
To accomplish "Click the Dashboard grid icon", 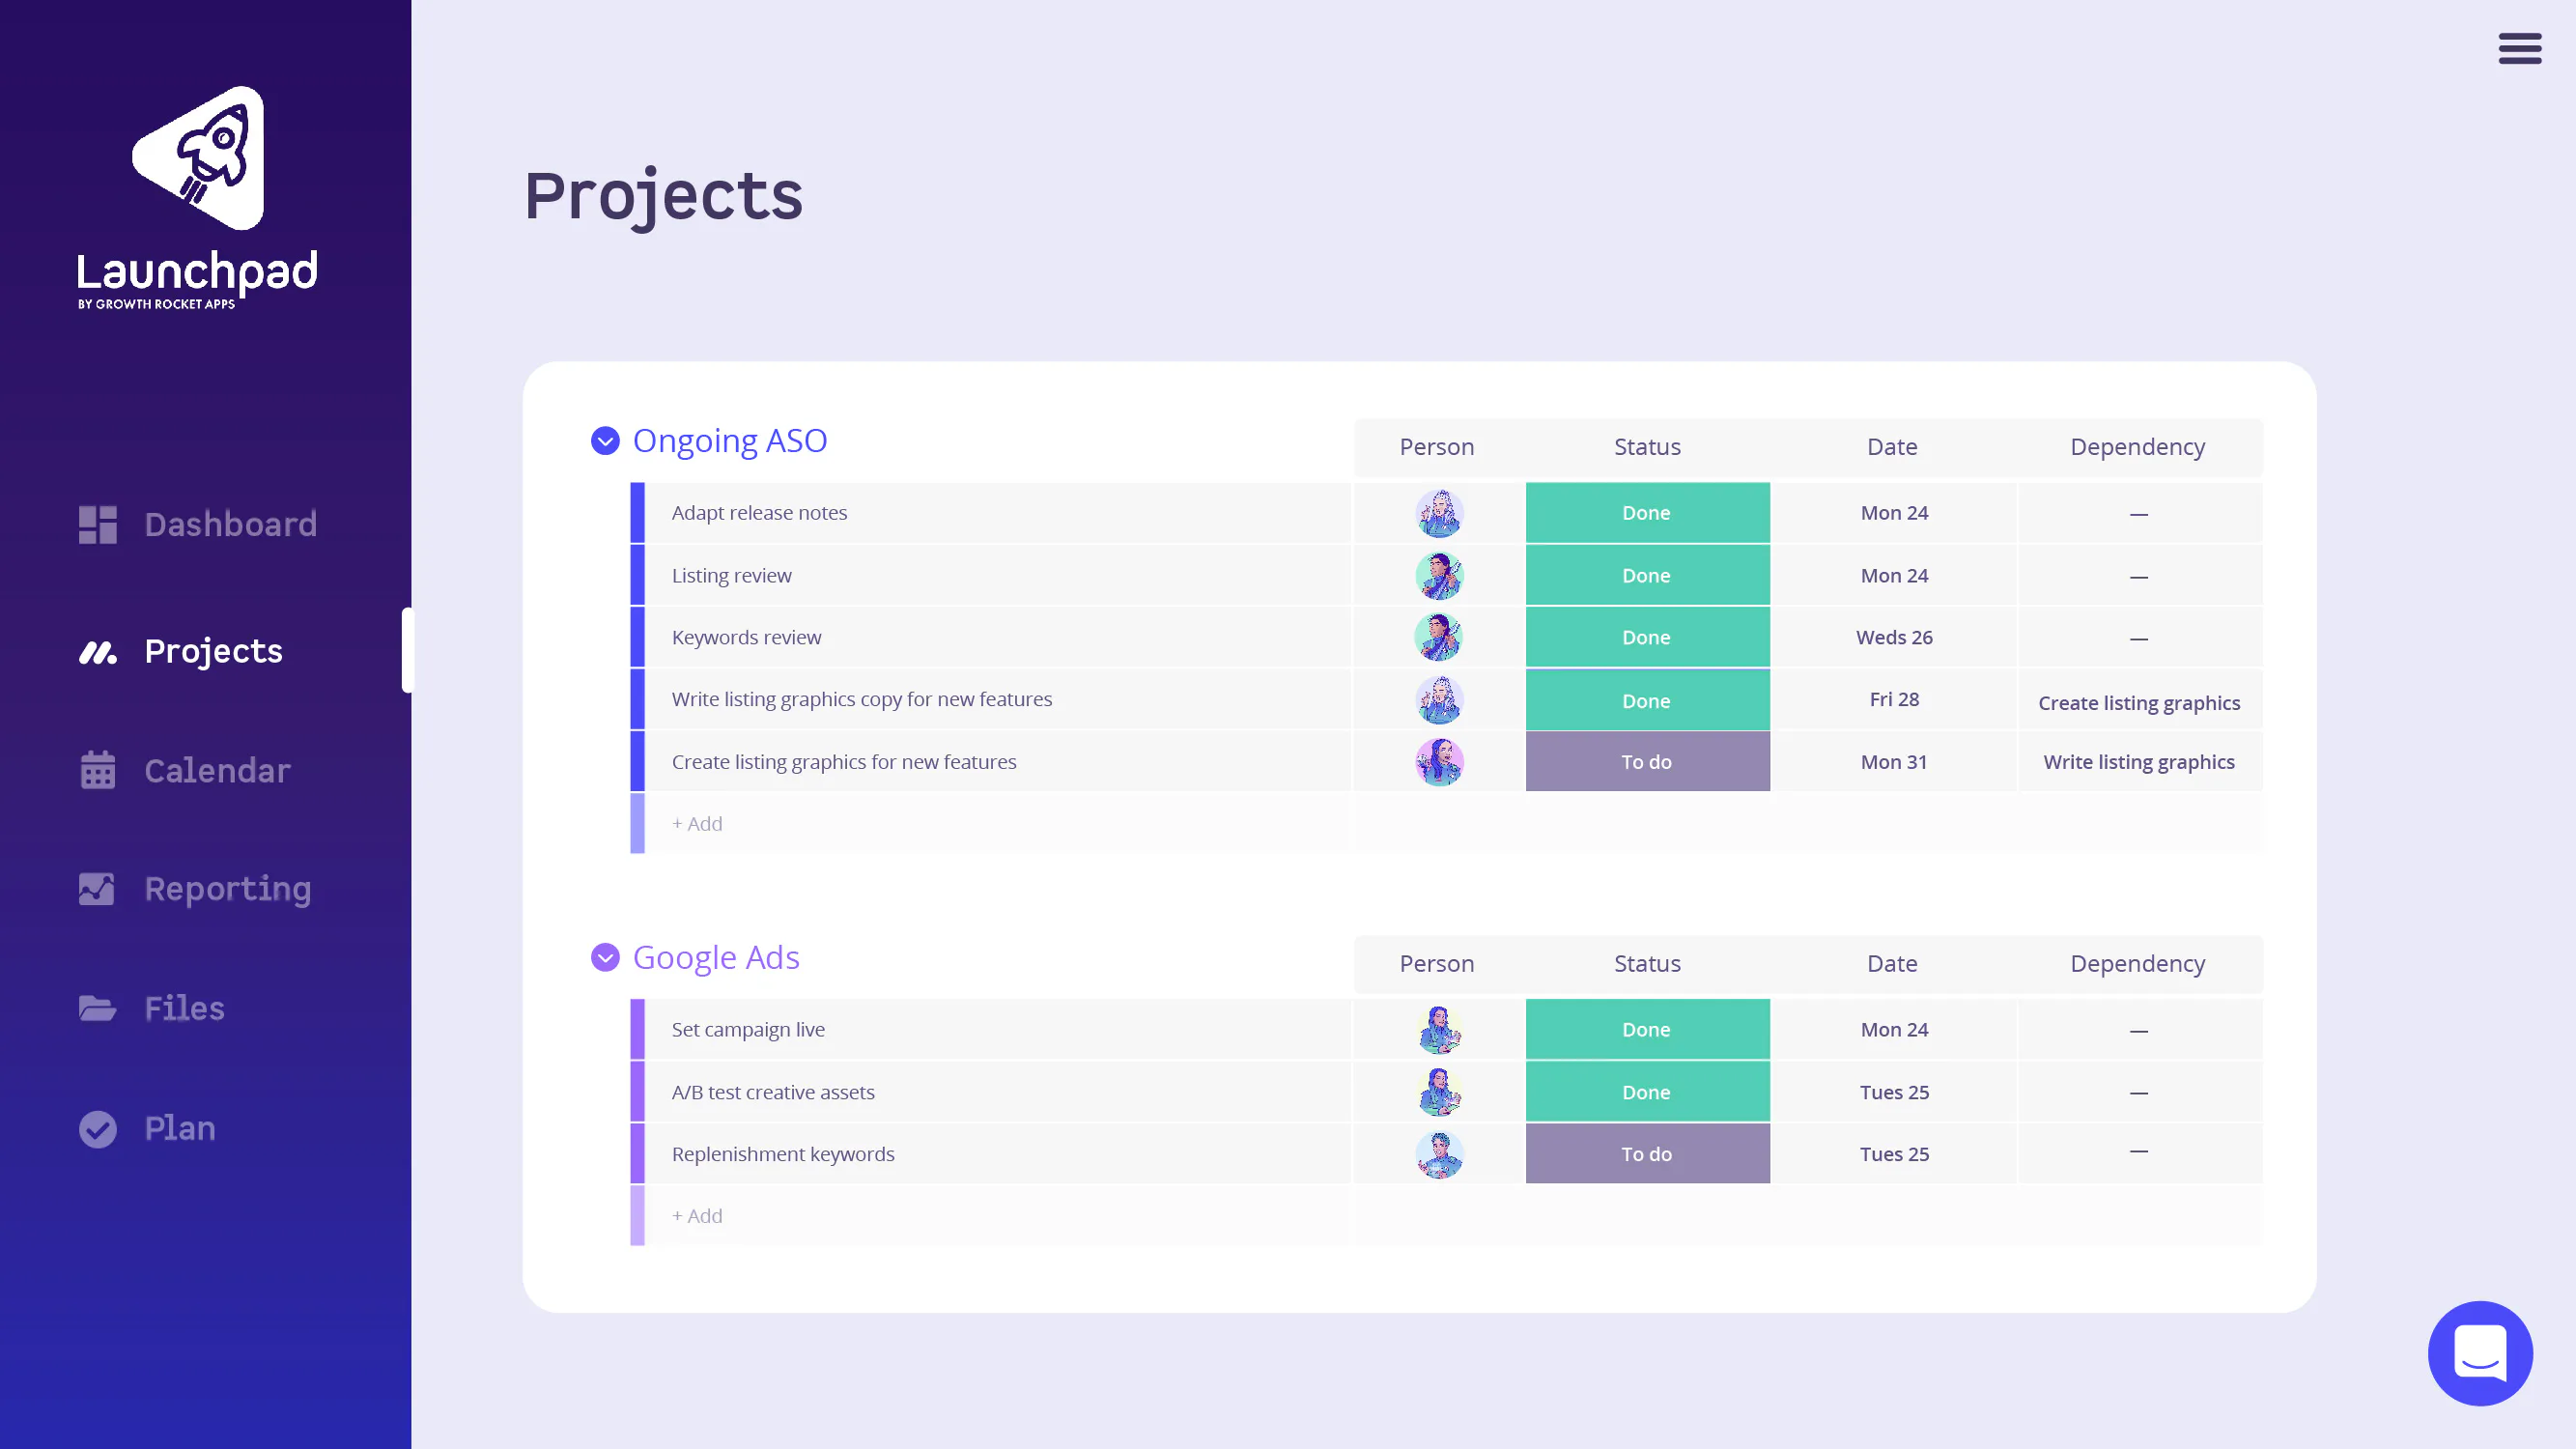I will point(98,524).
